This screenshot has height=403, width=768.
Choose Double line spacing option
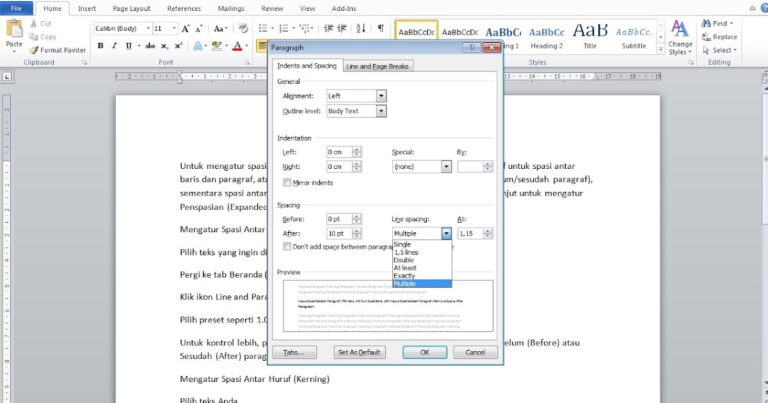coord(422,260)
